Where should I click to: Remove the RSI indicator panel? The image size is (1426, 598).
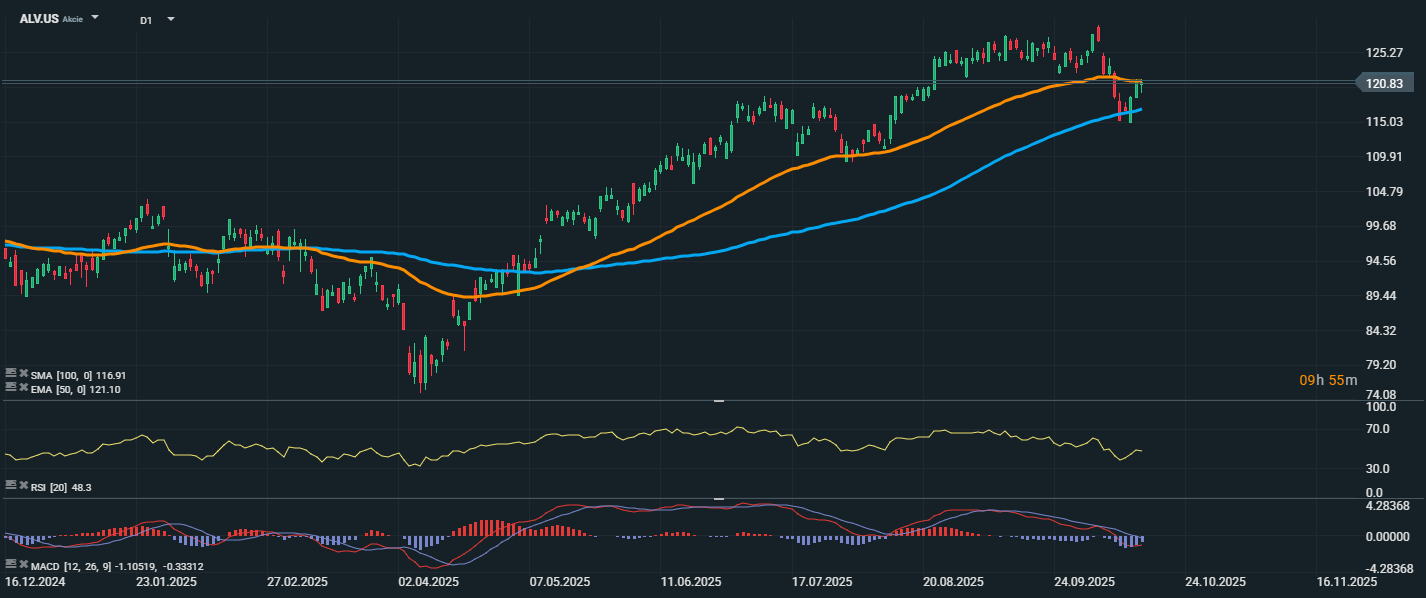(23, 485)
